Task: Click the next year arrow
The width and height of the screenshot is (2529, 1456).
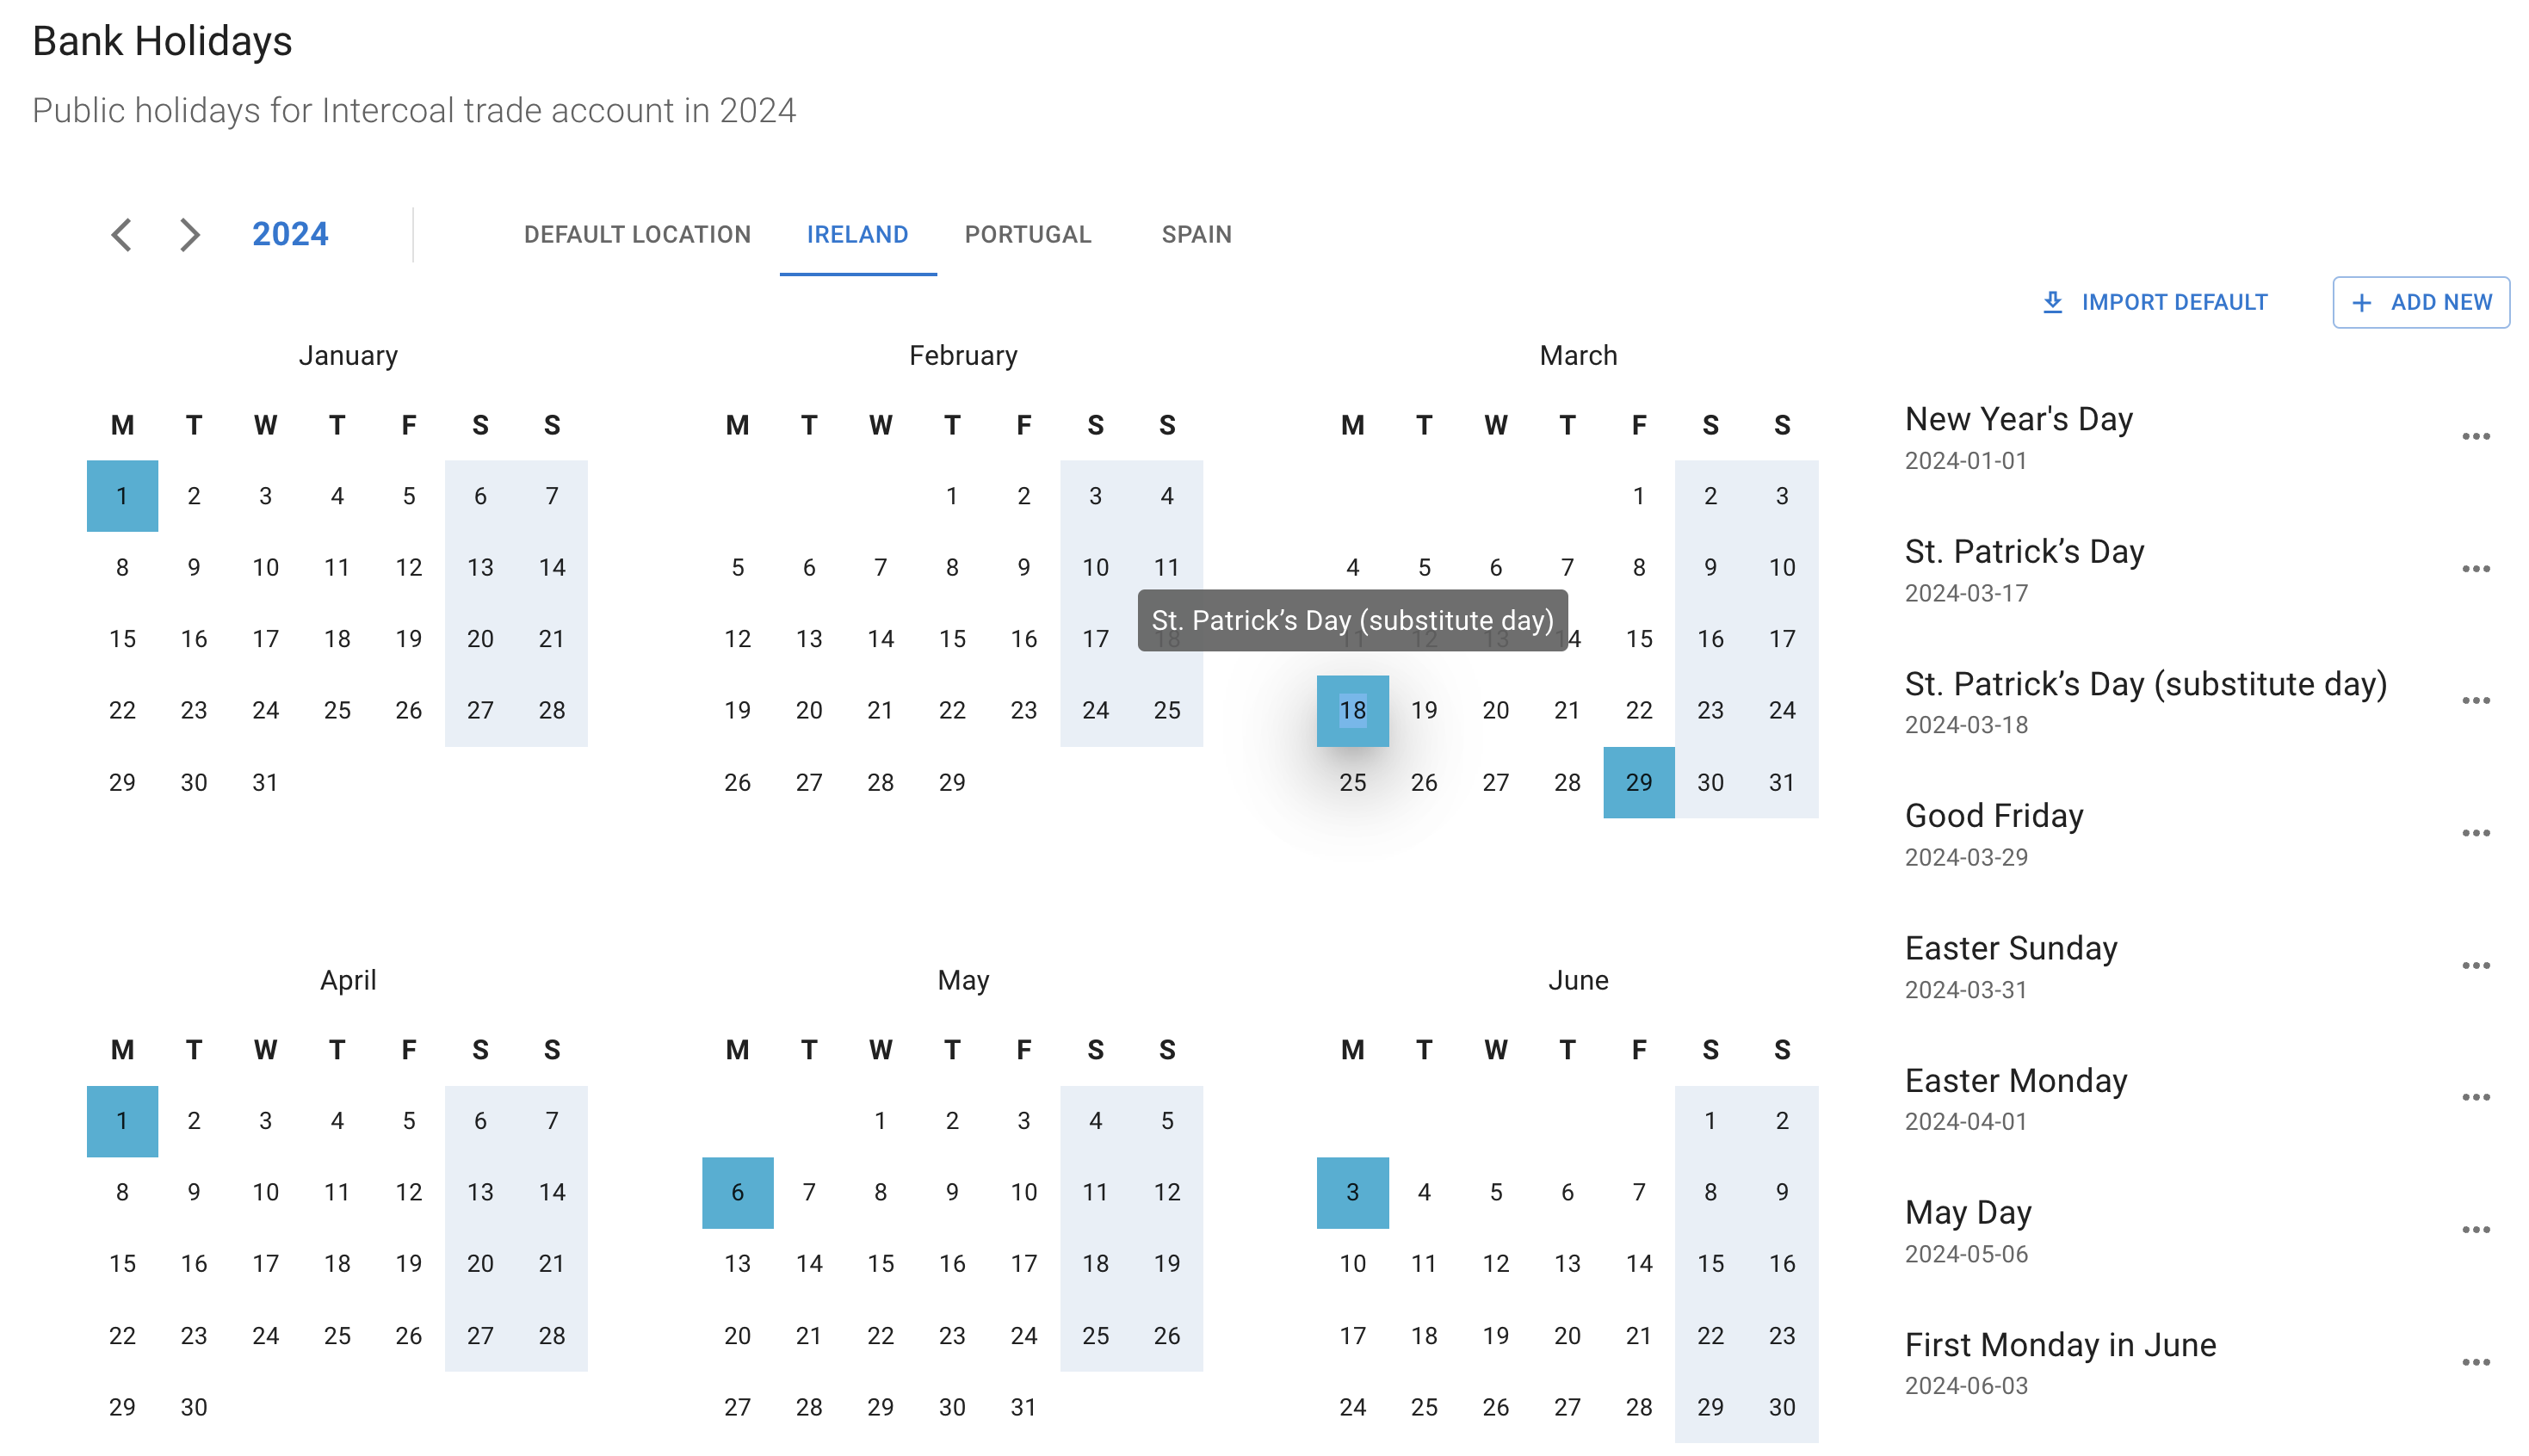Action: (189, 234)
